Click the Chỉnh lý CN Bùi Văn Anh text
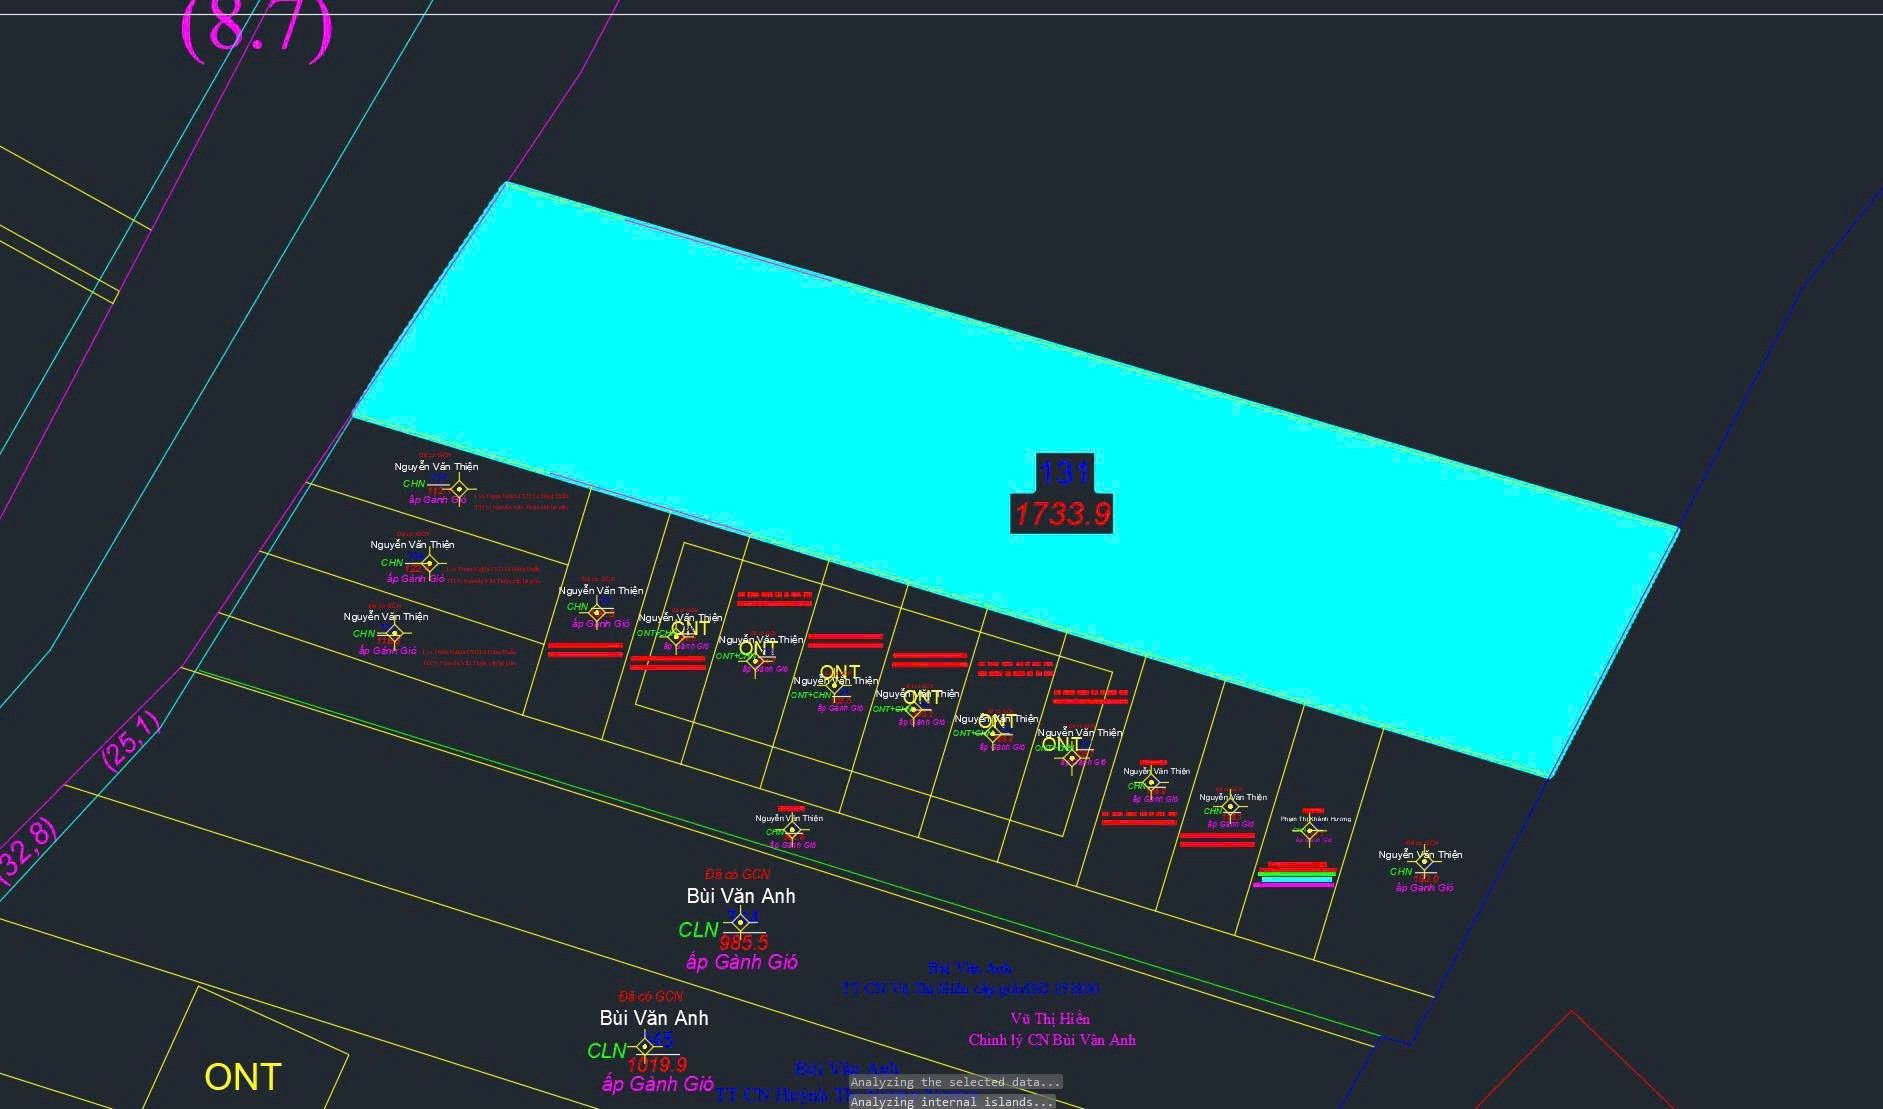 [x=1052, y=1040]
